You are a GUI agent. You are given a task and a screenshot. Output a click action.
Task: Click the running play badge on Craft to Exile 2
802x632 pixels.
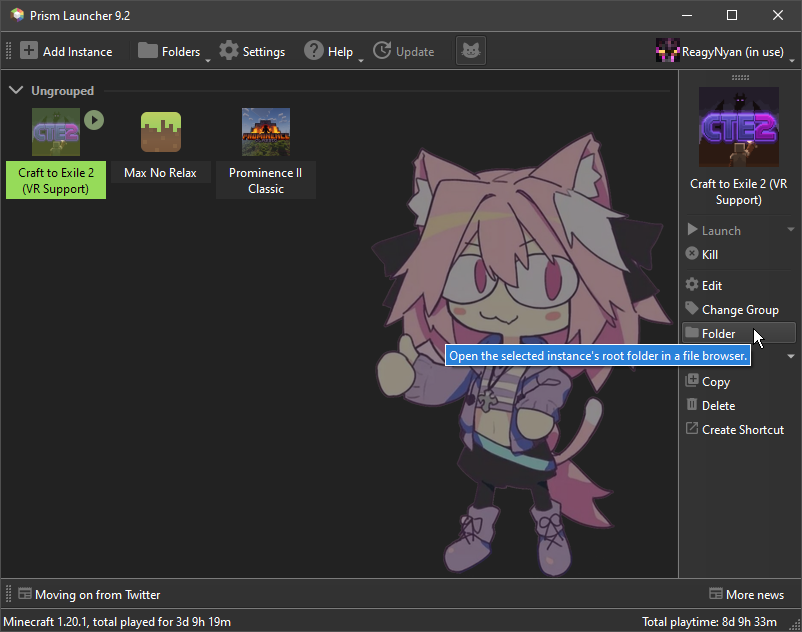[x=94, y=120]
